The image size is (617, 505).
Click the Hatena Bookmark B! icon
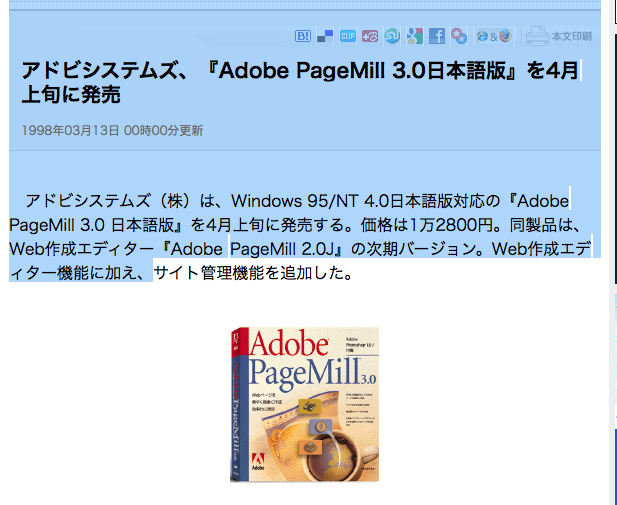(x=303, y=36)
